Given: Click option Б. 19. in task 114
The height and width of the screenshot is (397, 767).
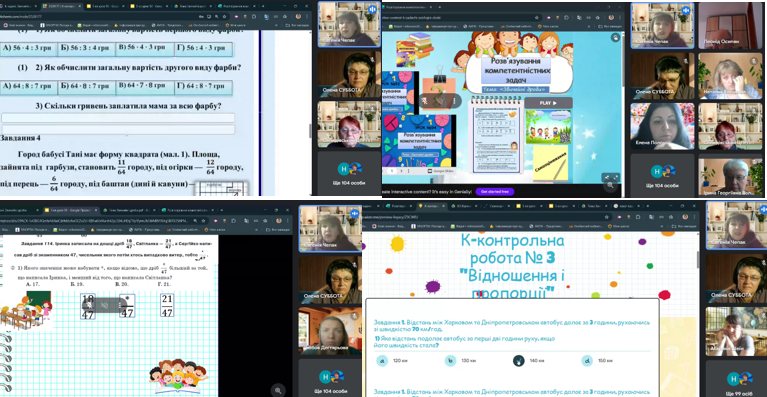Looking at the screenshot, I should (x=77, y=284).
